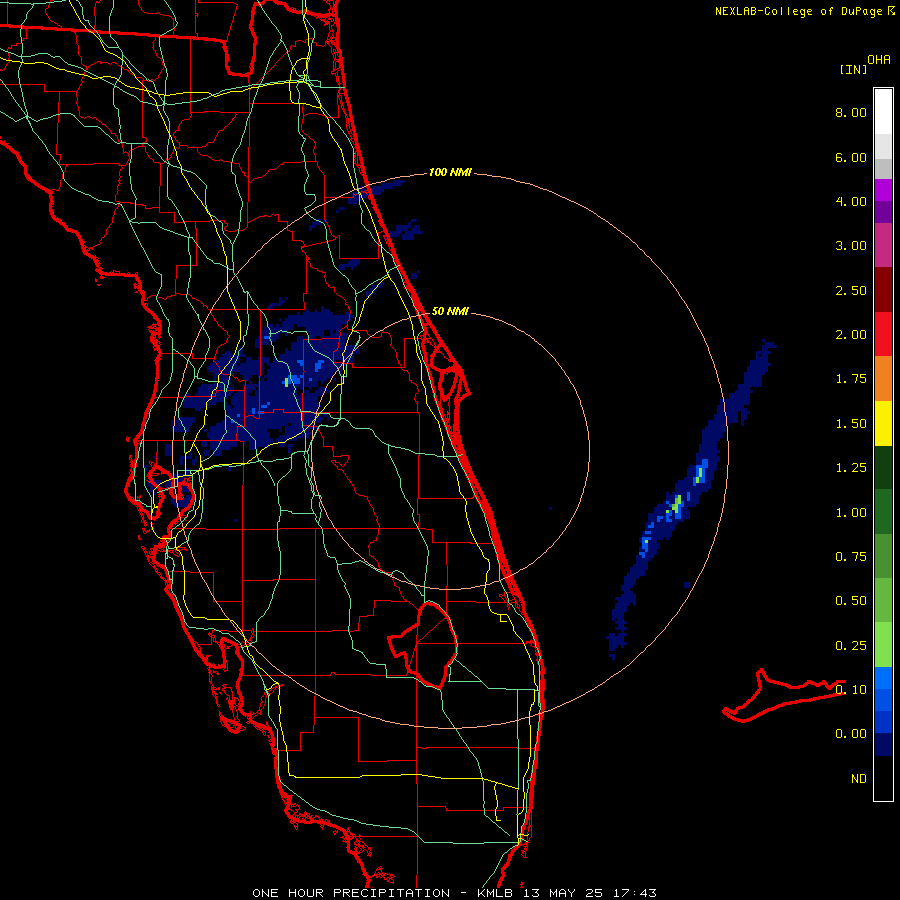The height and width of the screenshot is (900, 900).
Task: Click the 4.00 legend value
Action: (851, 201)
